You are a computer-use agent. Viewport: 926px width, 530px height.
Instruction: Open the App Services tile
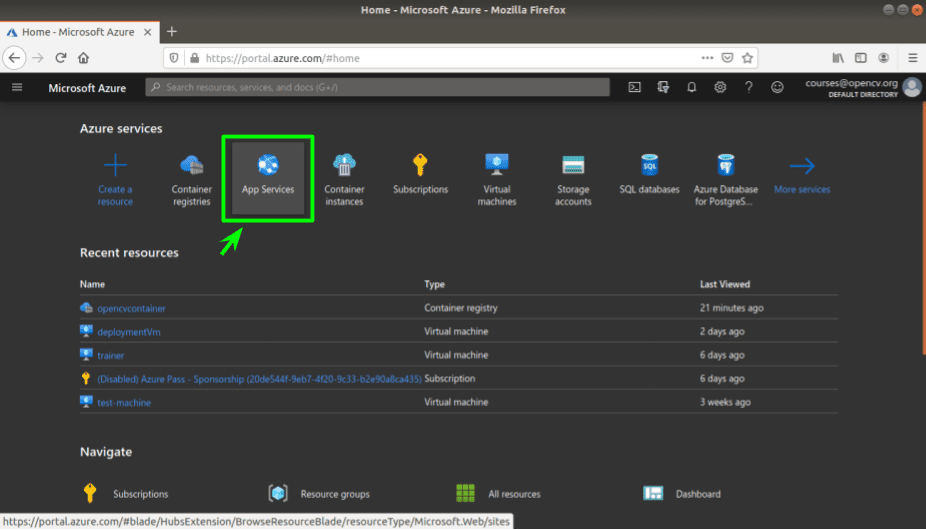[268, 178]
